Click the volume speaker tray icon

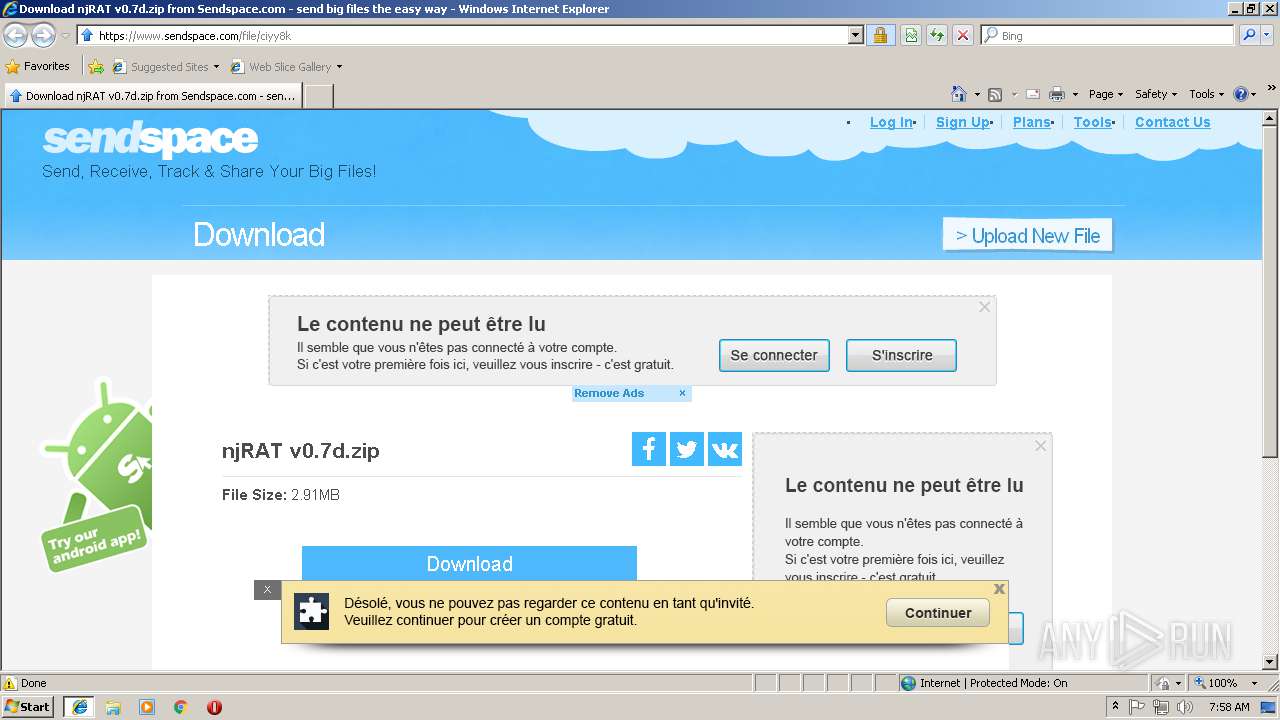[x=1184, y=707]
